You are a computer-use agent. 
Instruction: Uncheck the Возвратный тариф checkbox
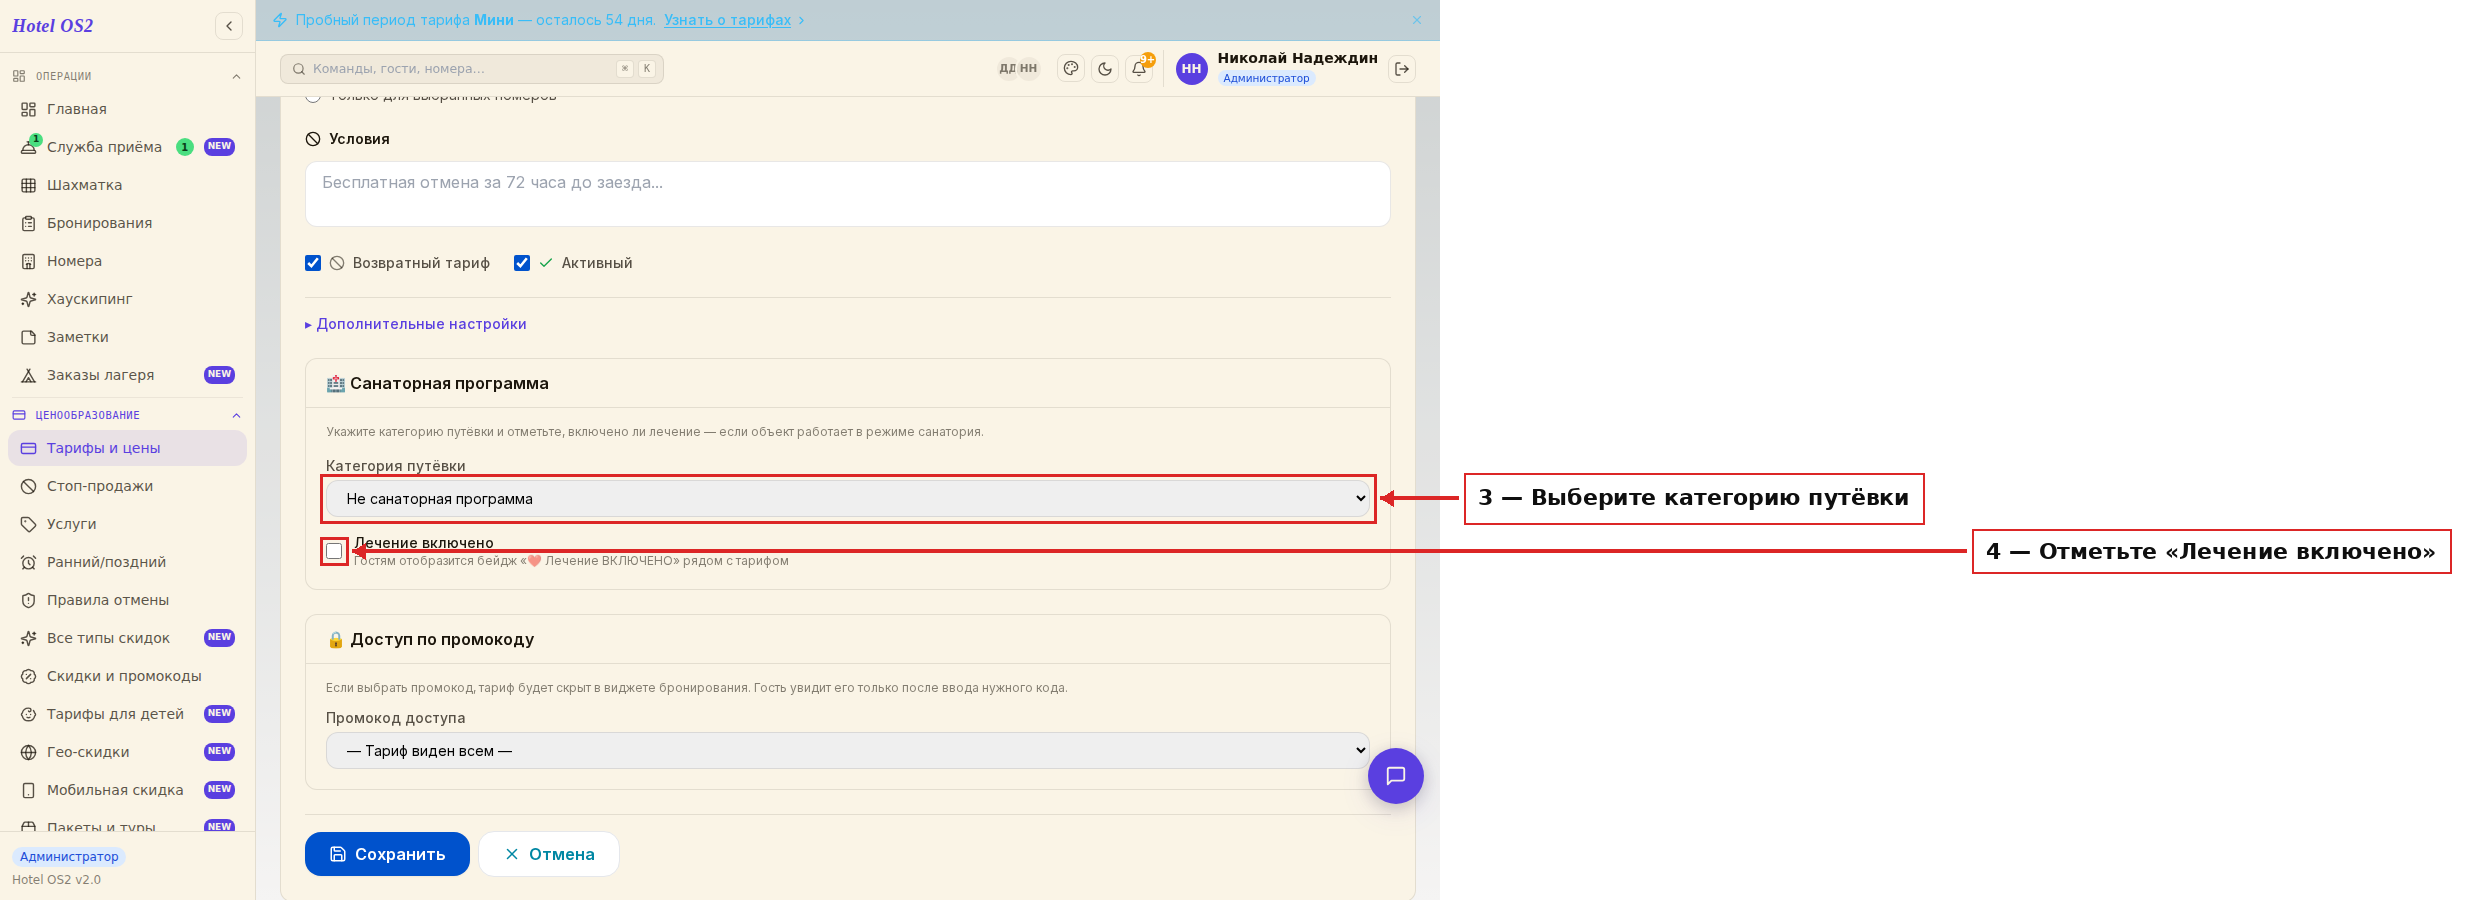[313, 263]
